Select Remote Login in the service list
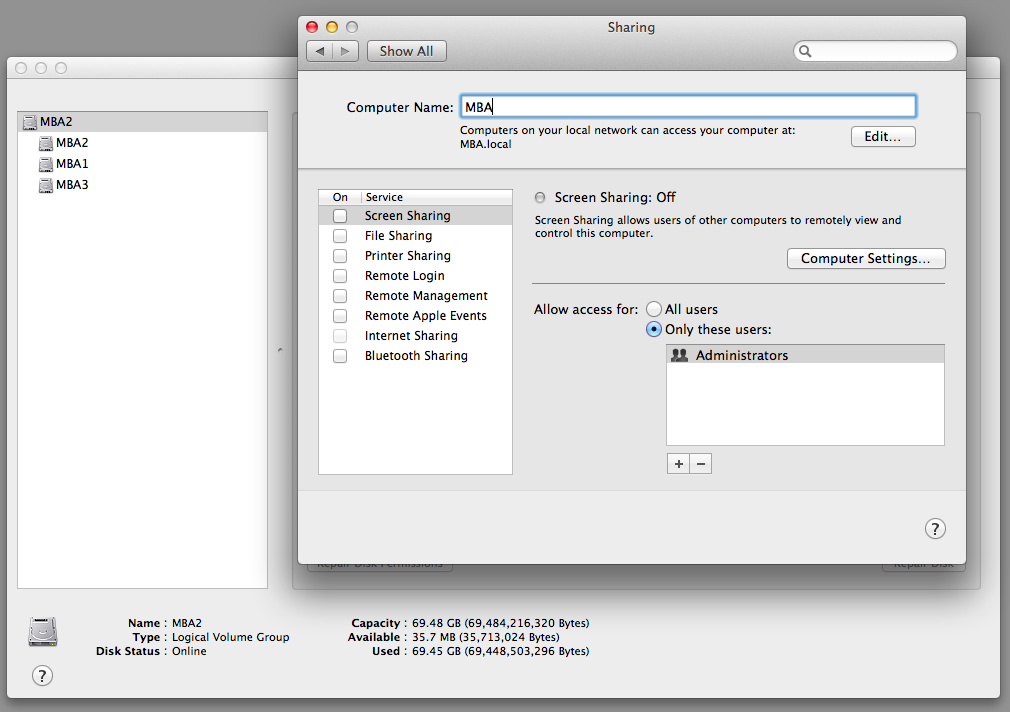This screenshot has width=1010, height=712. tap(415, 276)
